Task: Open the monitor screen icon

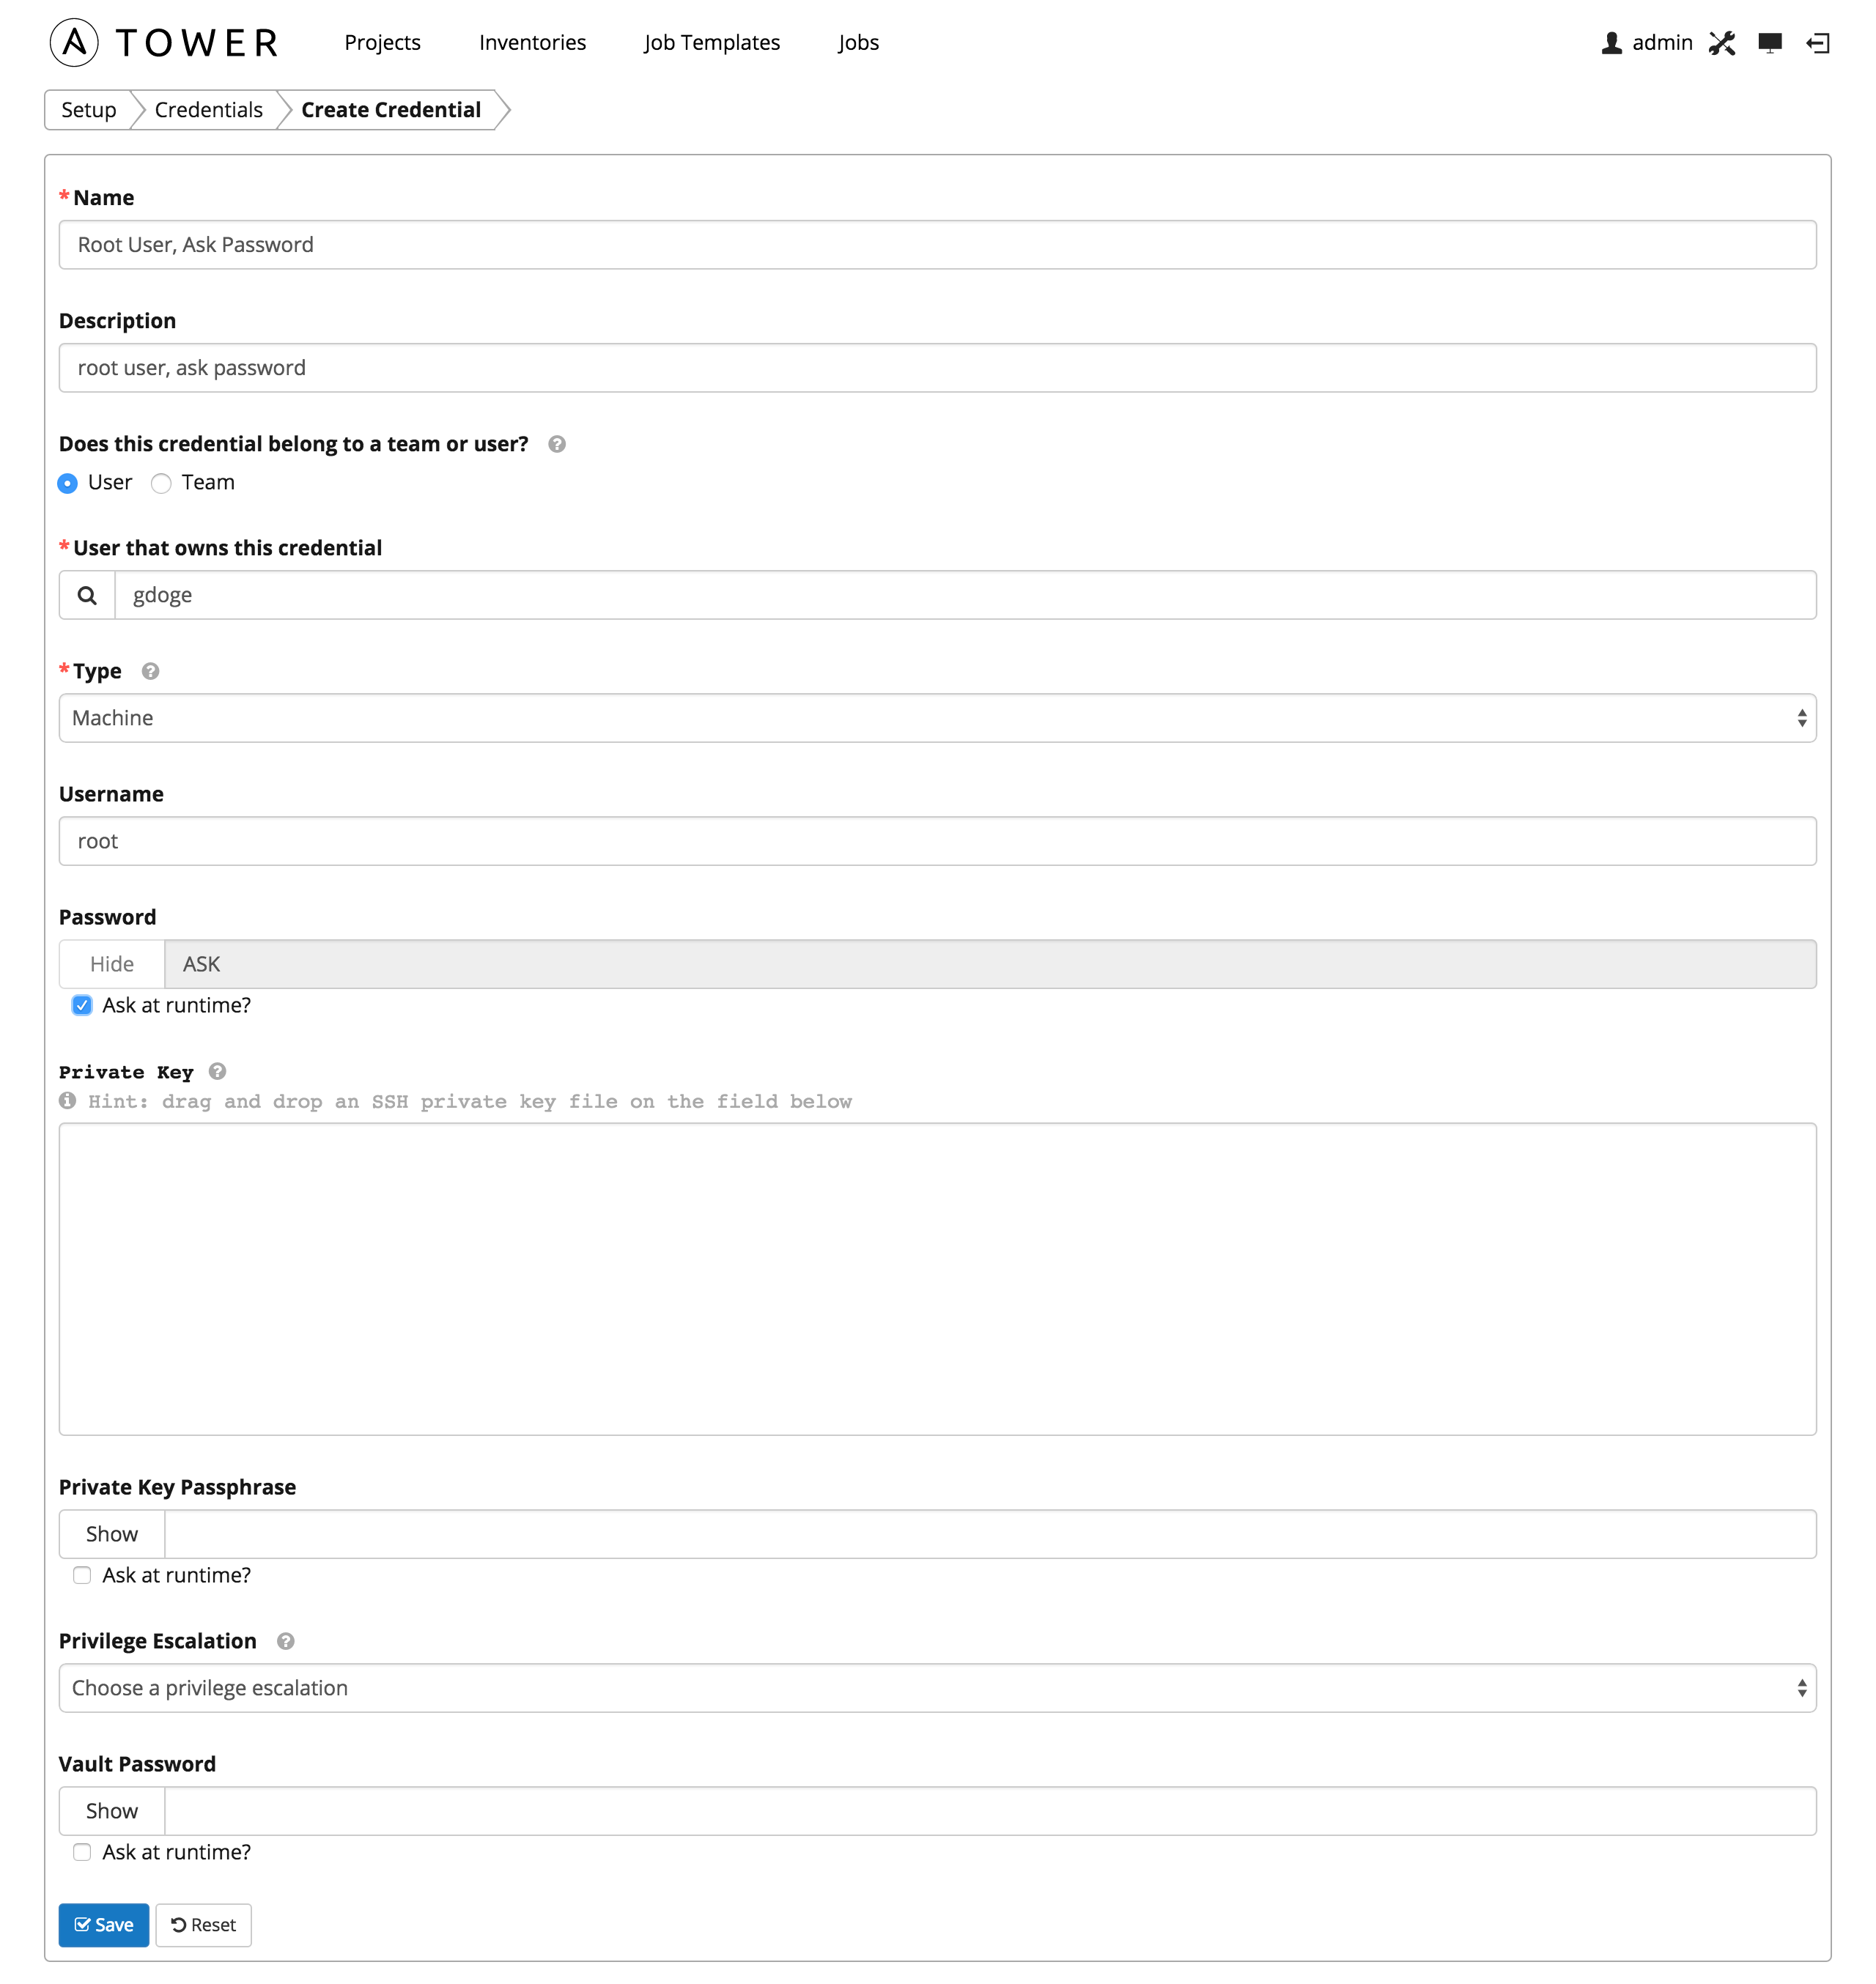Action: [x=1769, y=43]
